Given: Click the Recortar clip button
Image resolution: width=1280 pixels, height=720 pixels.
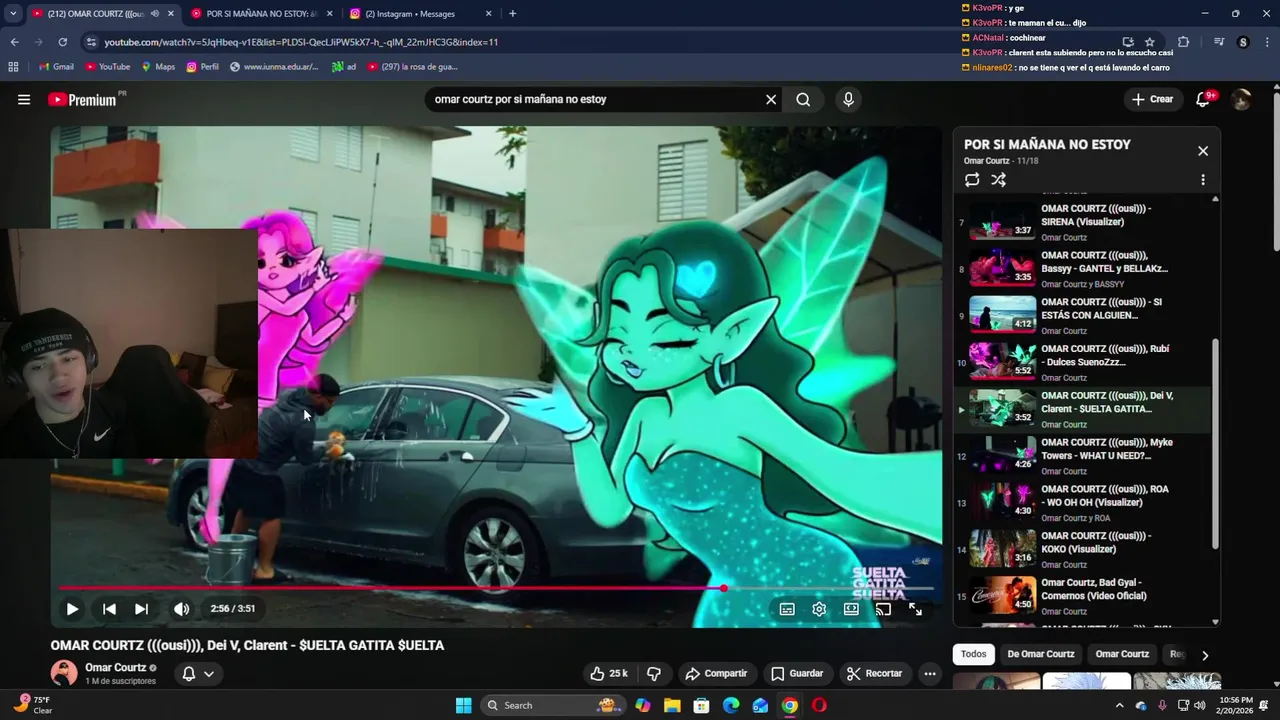Looking at the screenshot, I should [x=874, y=674].
